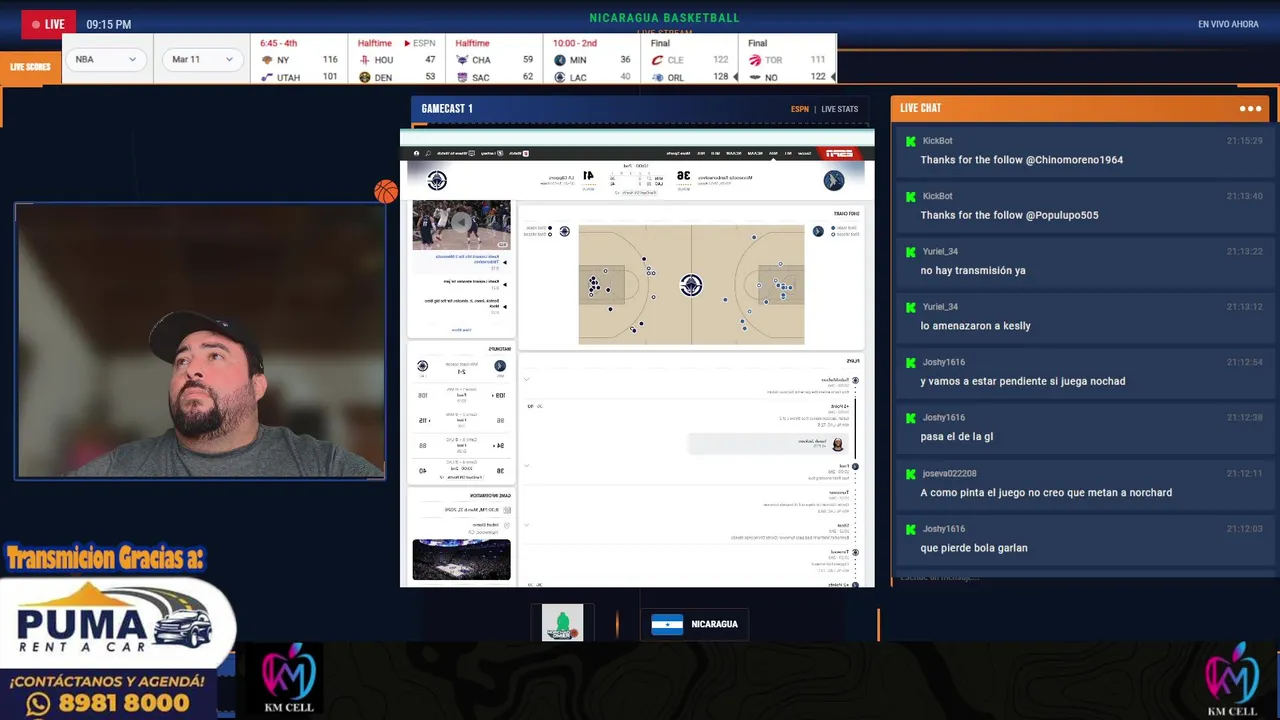1280x720 pixels.
Task: Click KickBot message thanking Chinomoreno1964
Action: tap(1022, 160)
